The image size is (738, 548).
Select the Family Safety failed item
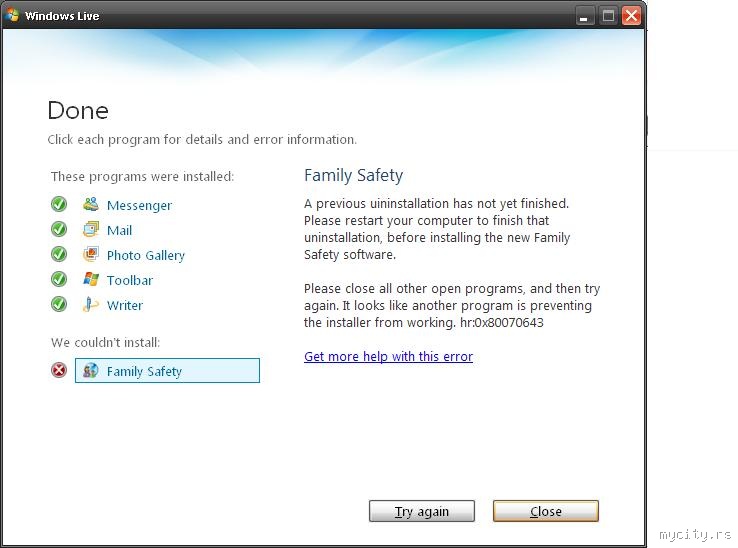(x=167, y=371)
